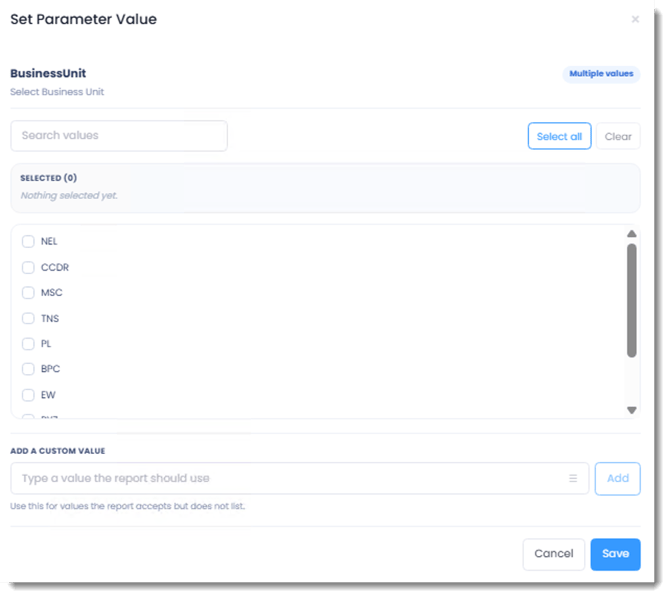The image size is (670, 598).
Task: Toggle the BPC checkbox
Action: (x=28, y=369)
